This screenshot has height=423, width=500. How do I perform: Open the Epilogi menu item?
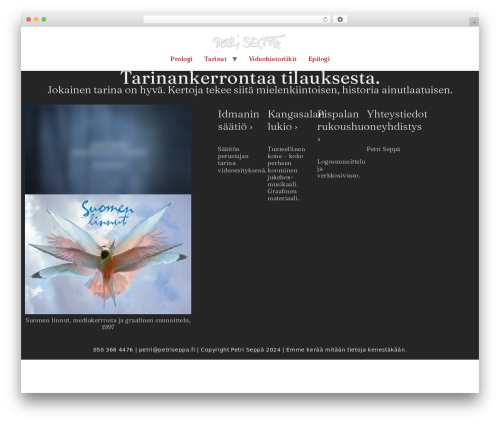(x=319, y=59)
